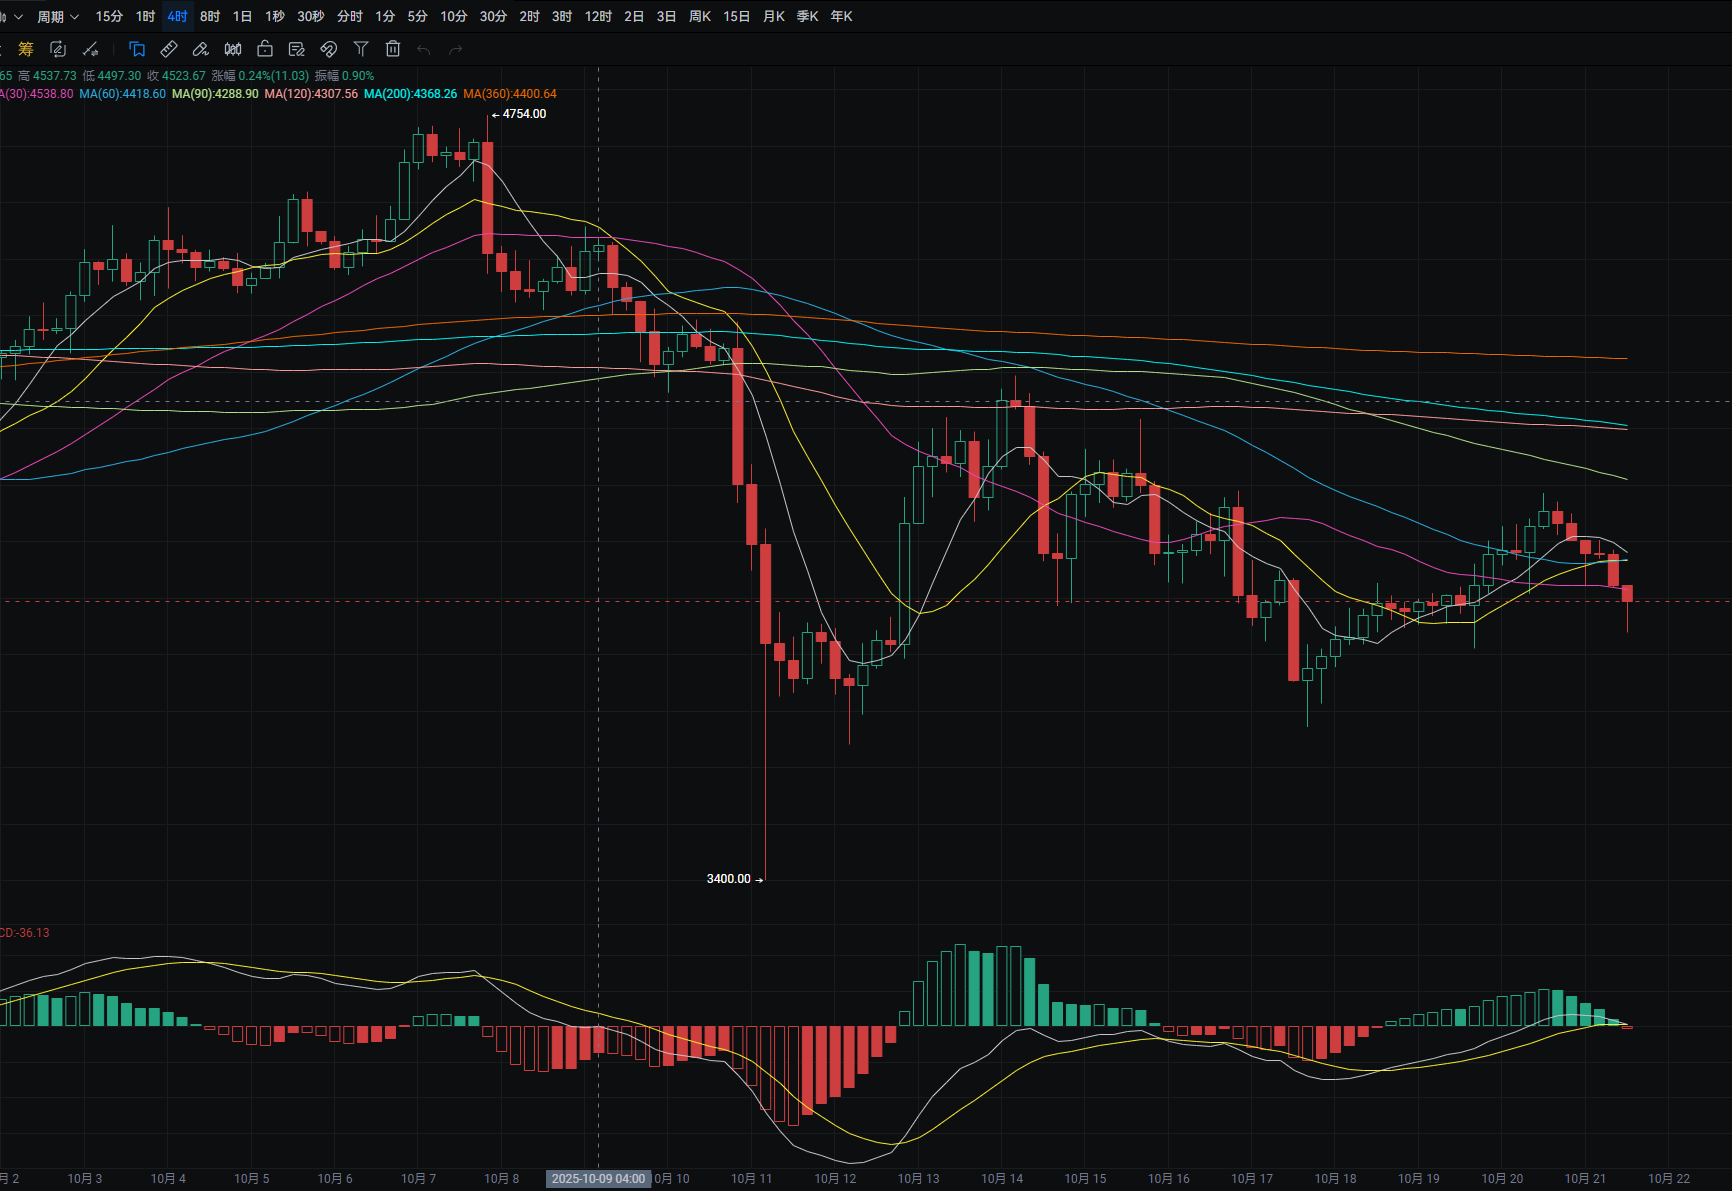The image size is (1732, 1191).
Task: Open the line tool with star icon
Action: click(x=90, y=49)
